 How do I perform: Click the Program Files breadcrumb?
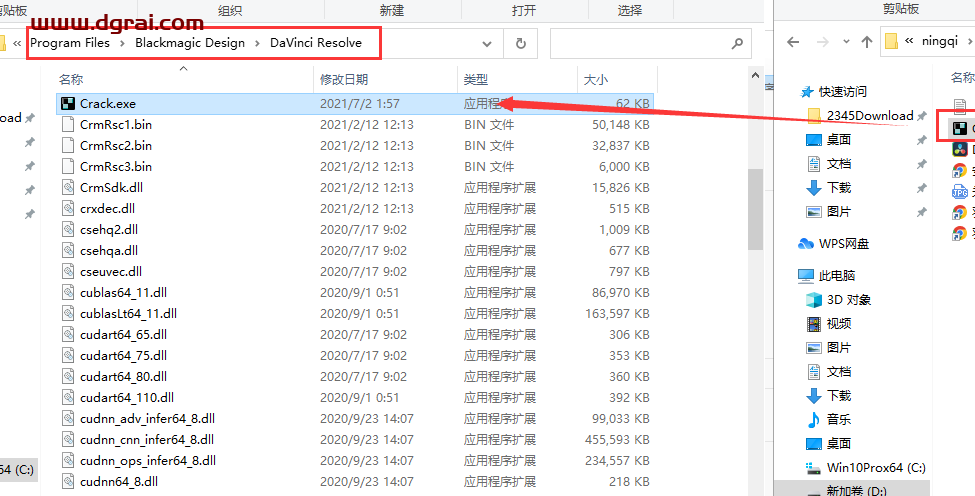pos(70,43)
